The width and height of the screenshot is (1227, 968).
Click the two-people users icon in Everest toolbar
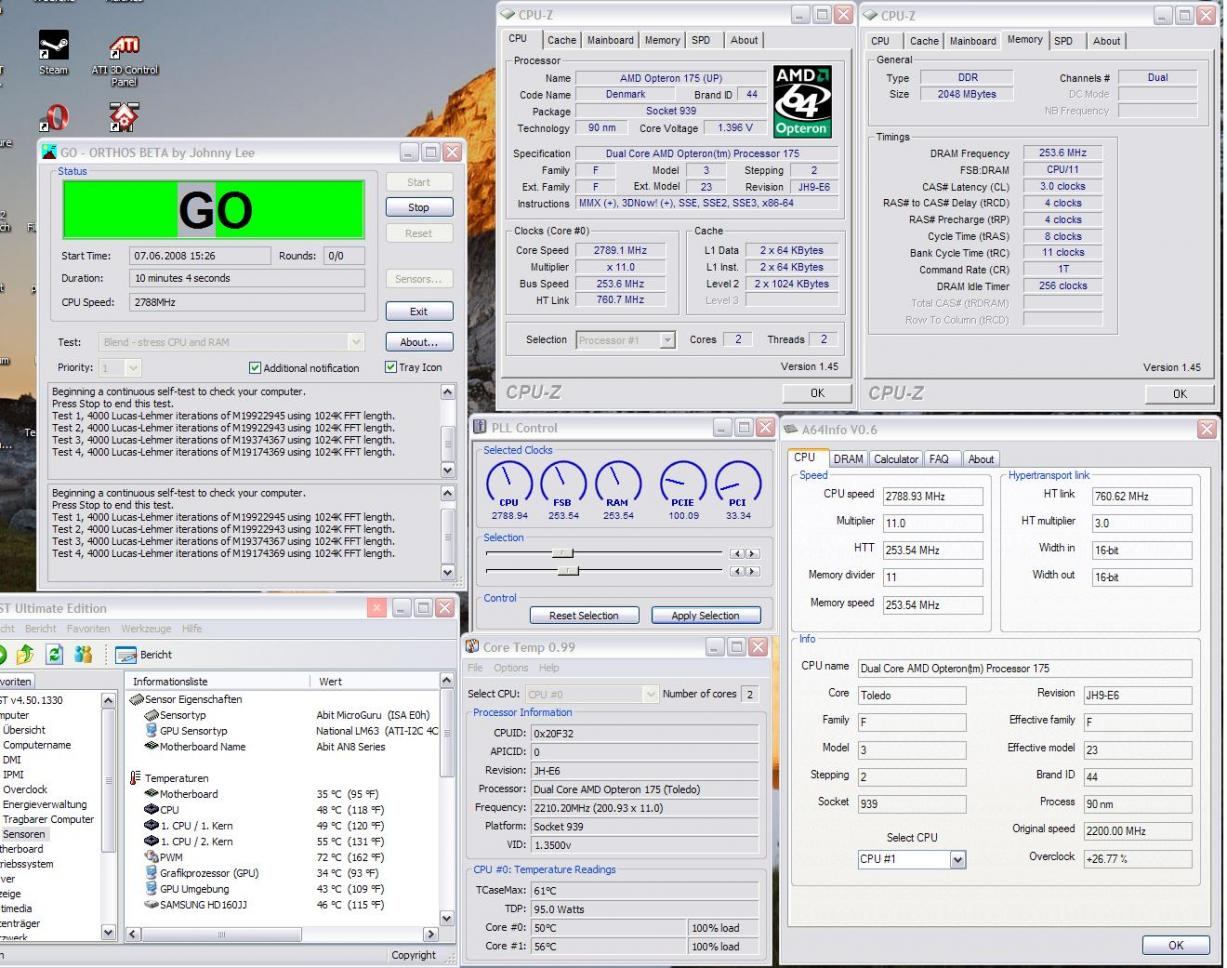click(x=84, y=655)
